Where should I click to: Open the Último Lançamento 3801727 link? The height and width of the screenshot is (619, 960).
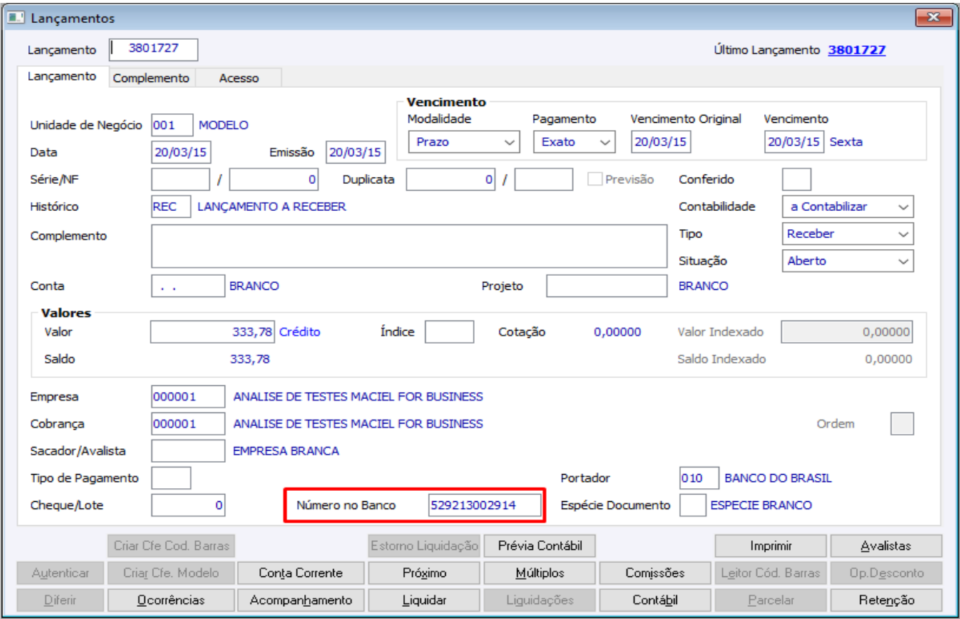(857, 50)
